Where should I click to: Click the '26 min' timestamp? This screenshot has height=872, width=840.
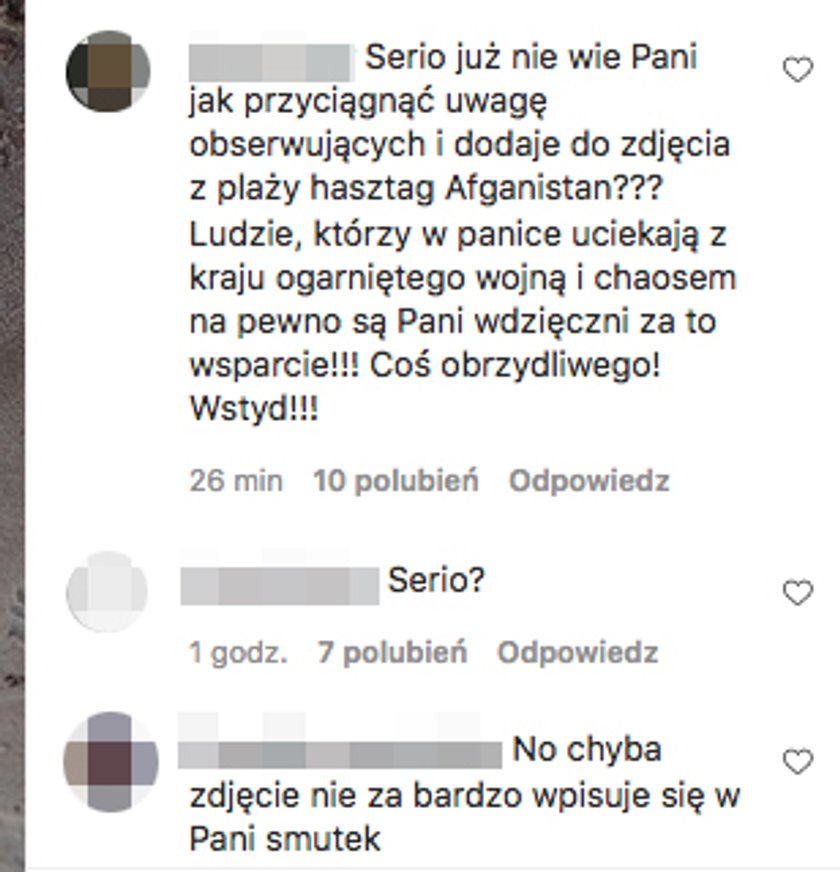tap(236, 480)
